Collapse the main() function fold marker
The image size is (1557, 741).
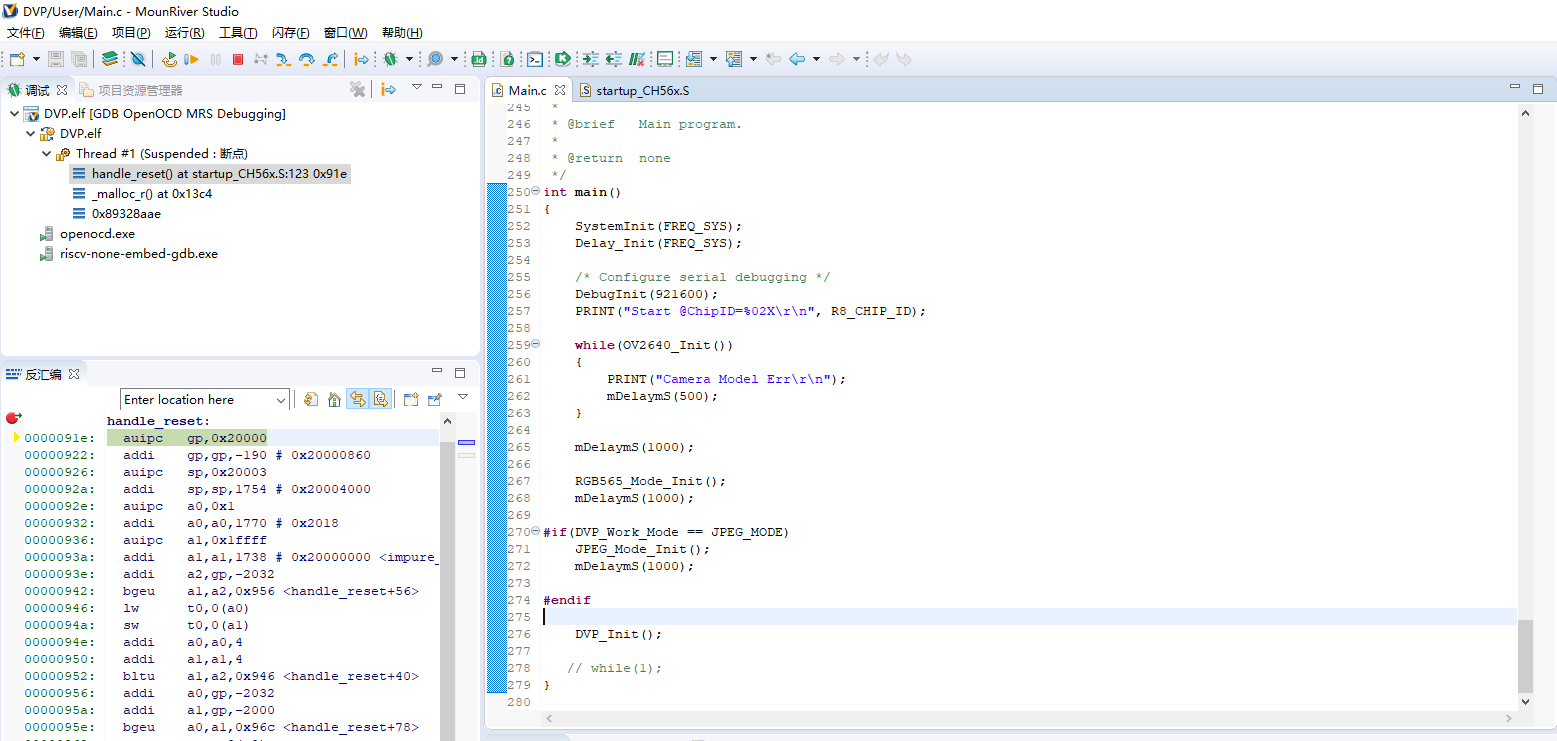click(536, 192)
